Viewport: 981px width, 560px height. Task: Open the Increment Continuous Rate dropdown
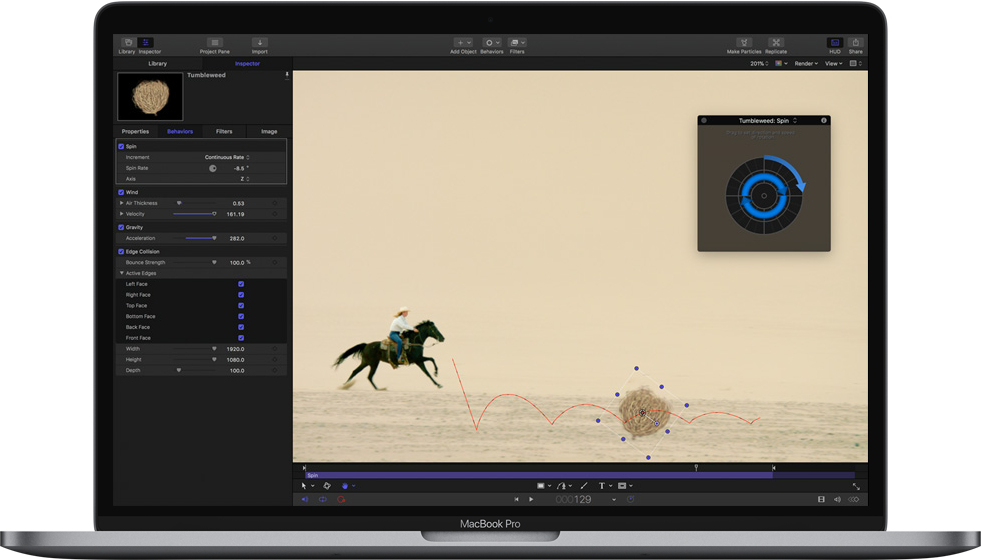pyautogui.click(x=227, y=157)
